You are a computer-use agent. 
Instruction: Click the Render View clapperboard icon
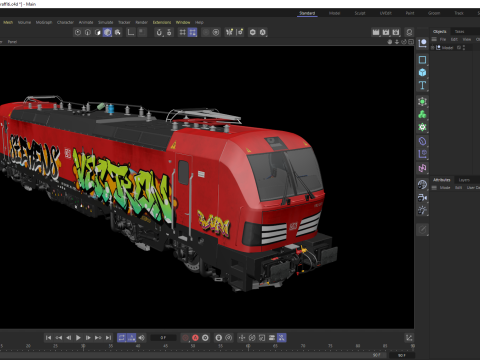click(x=376, y=32)
